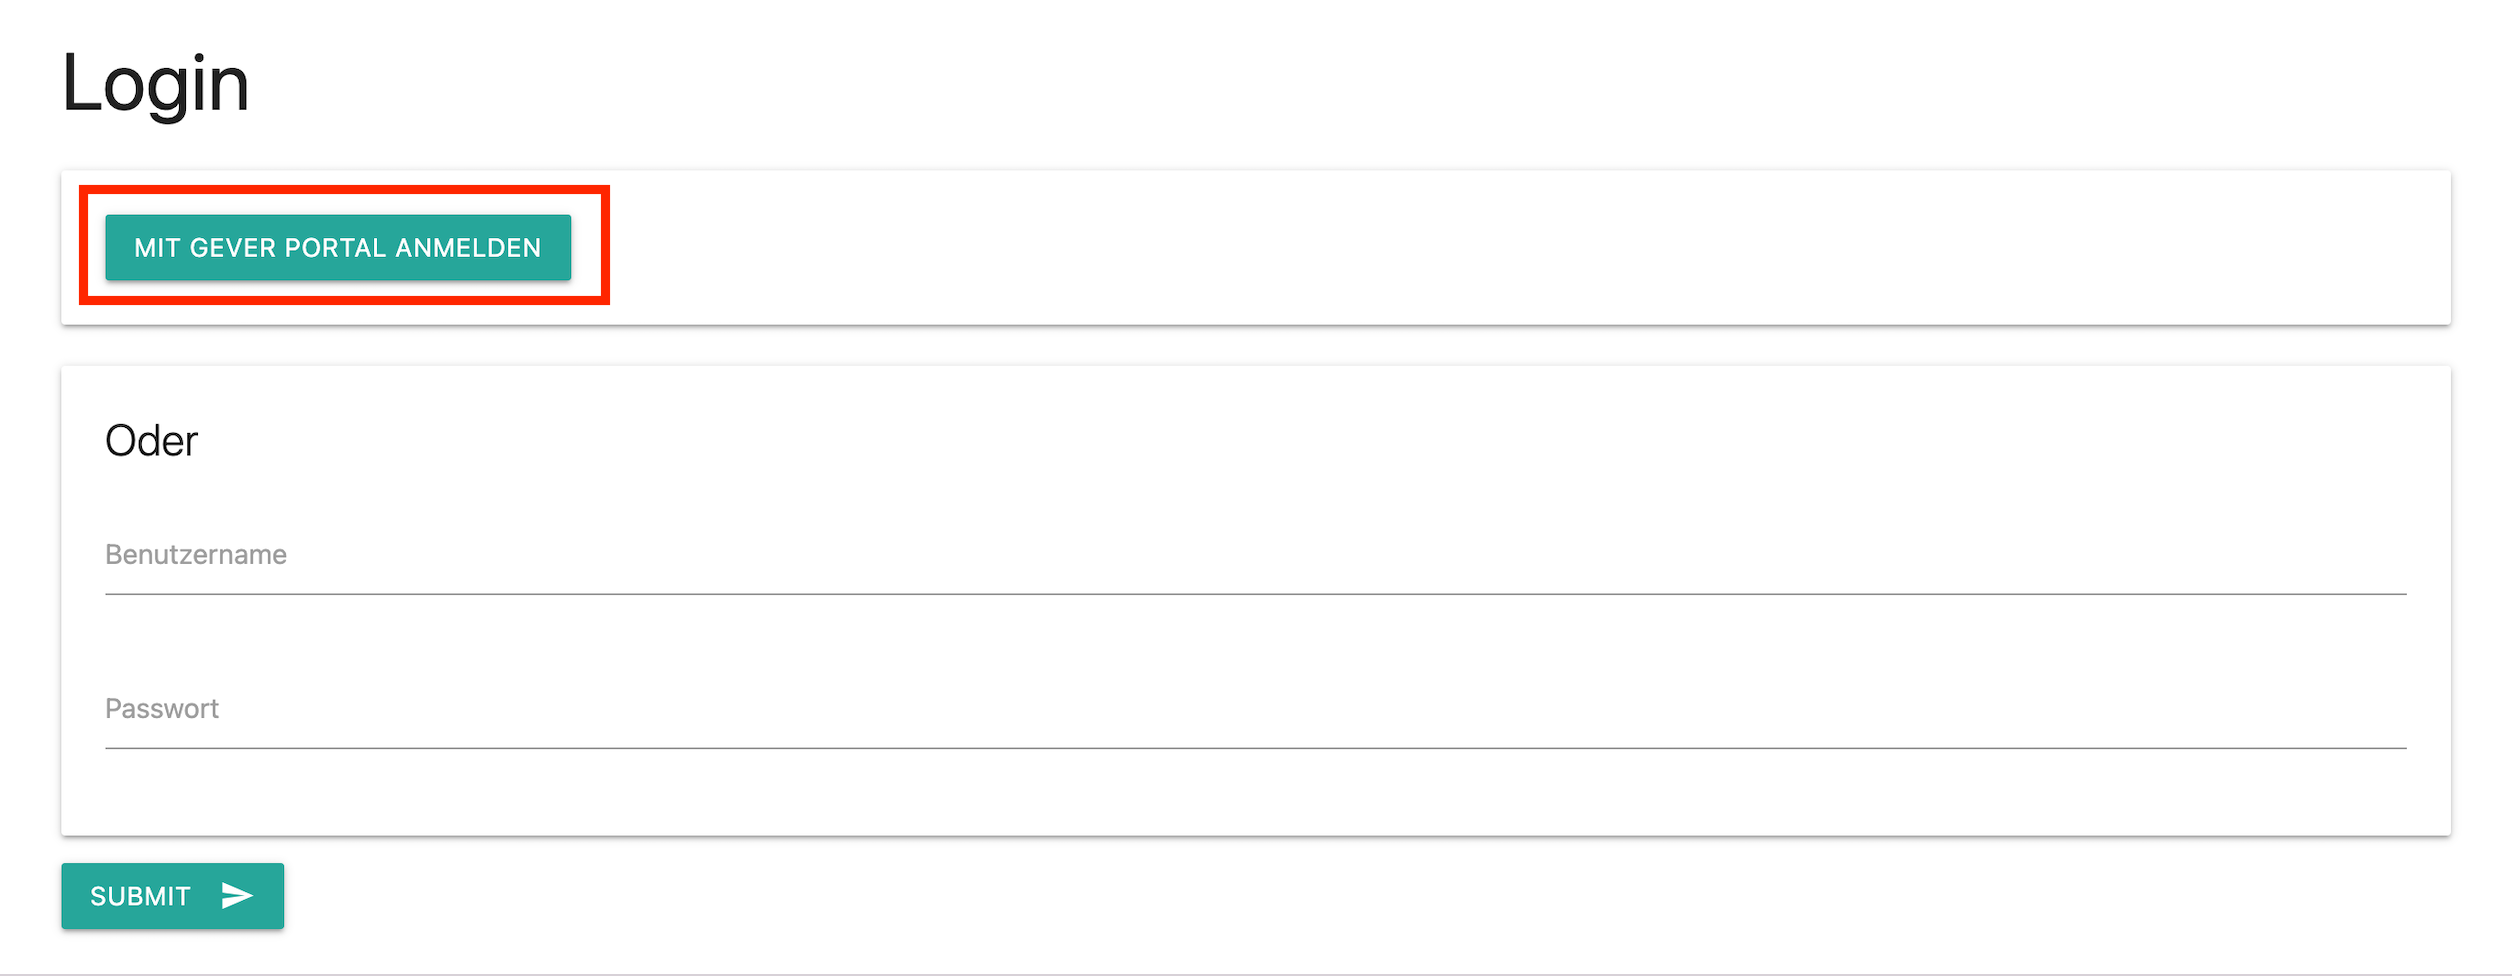Click the word ANMELDEN on the teal button
Image resolution: width=2512 pixels, height=976 pixels.
point(468,248)
